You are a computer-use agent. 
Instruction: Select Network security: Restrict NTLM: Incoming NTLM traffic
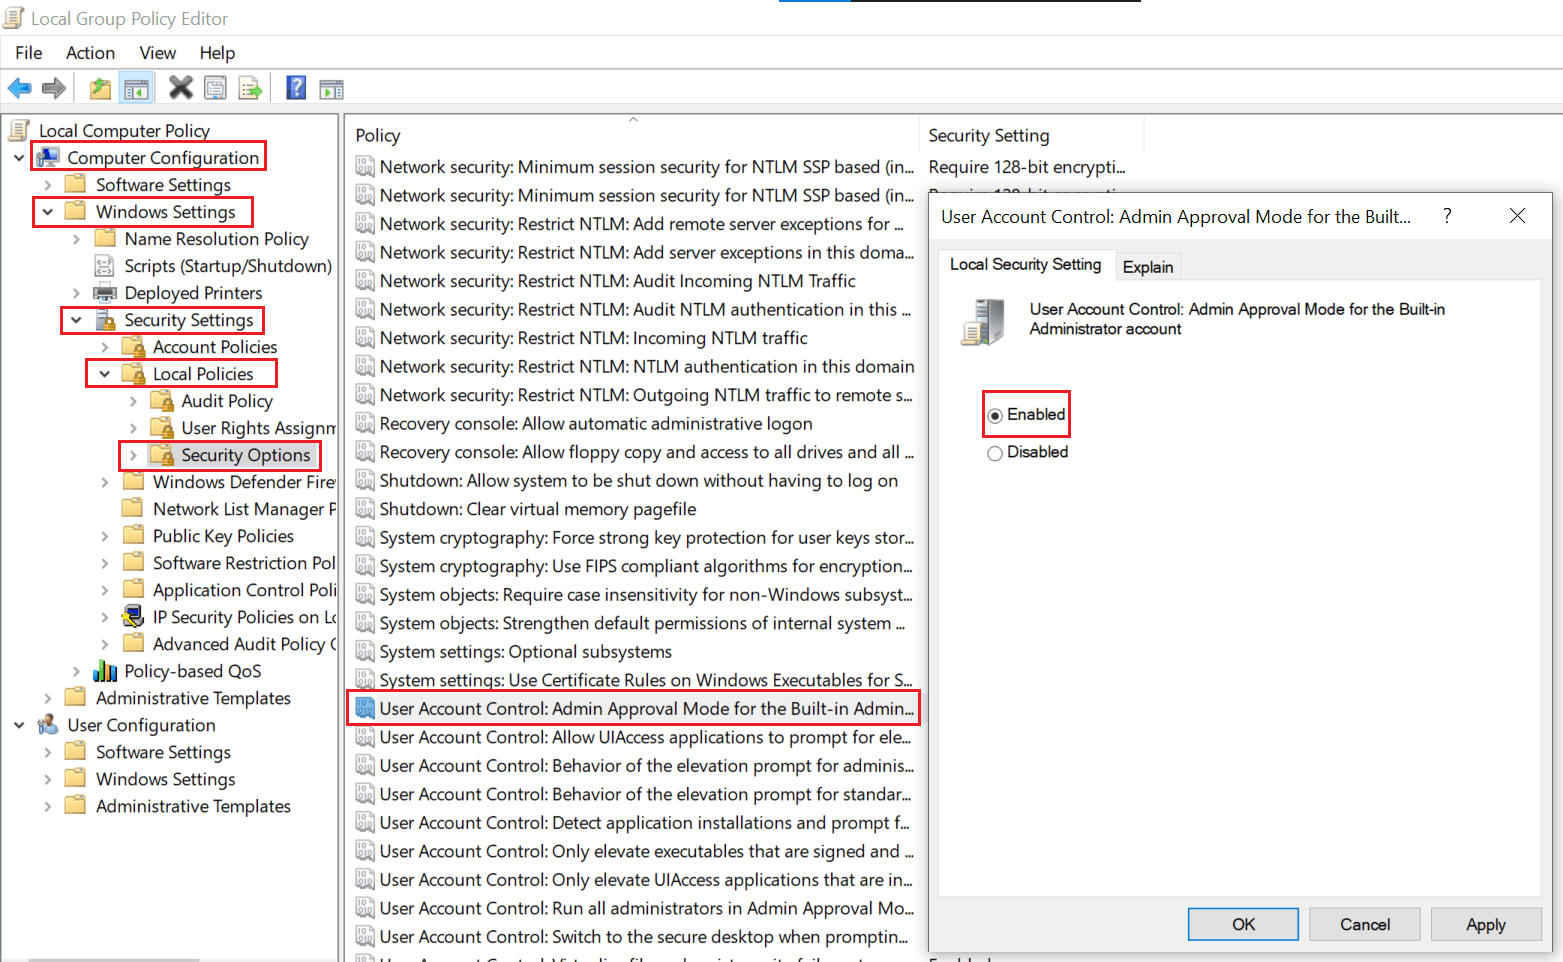[x=593, y=338]
